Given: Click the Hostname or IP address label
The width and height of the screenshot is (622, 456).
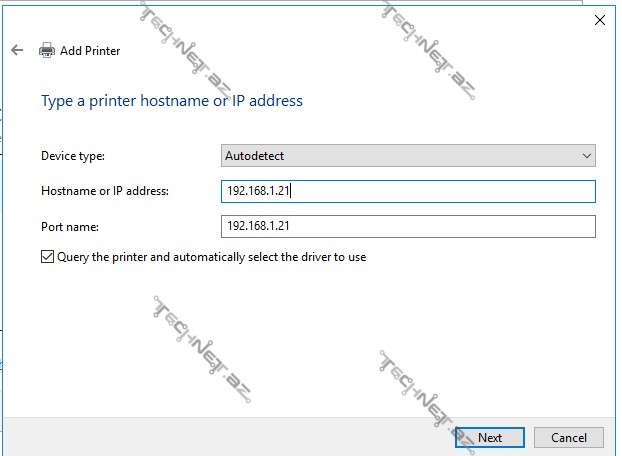Looking at the screenshot, I should [105, 191].
